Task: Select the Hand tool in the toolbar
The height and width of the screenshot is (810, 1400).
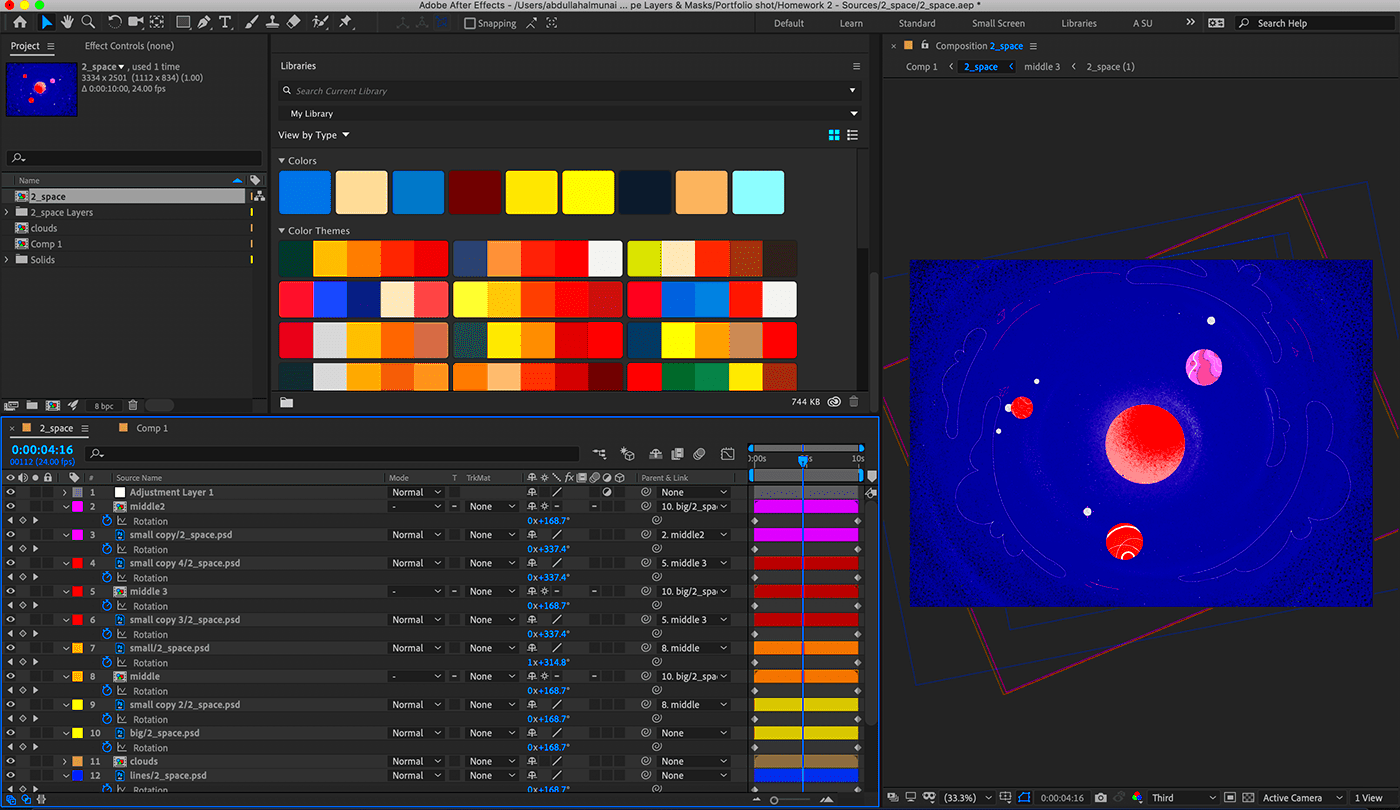Action: tap(67, 22)
